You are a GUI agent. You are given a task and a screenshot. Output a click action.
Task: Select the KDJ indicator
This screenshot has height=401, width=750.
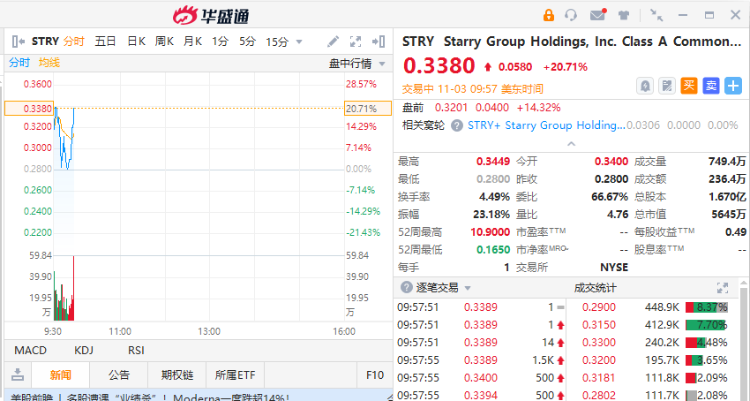point(84,350)
